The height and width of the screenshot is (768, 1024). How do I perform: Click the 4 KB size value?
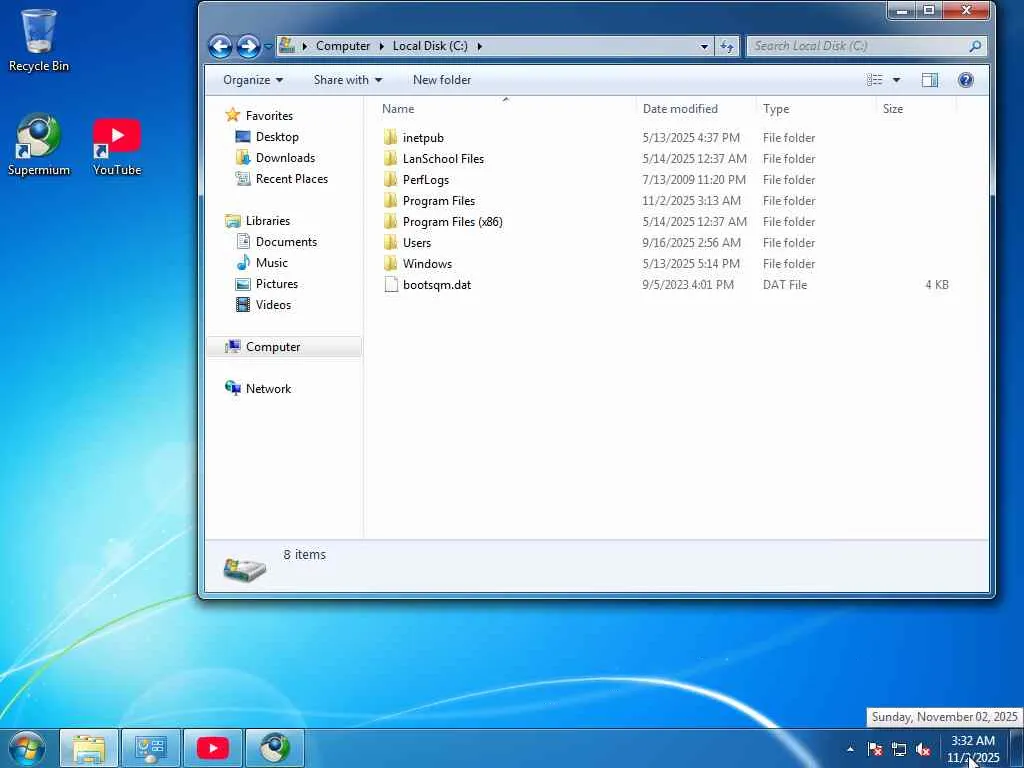point(936,285)
